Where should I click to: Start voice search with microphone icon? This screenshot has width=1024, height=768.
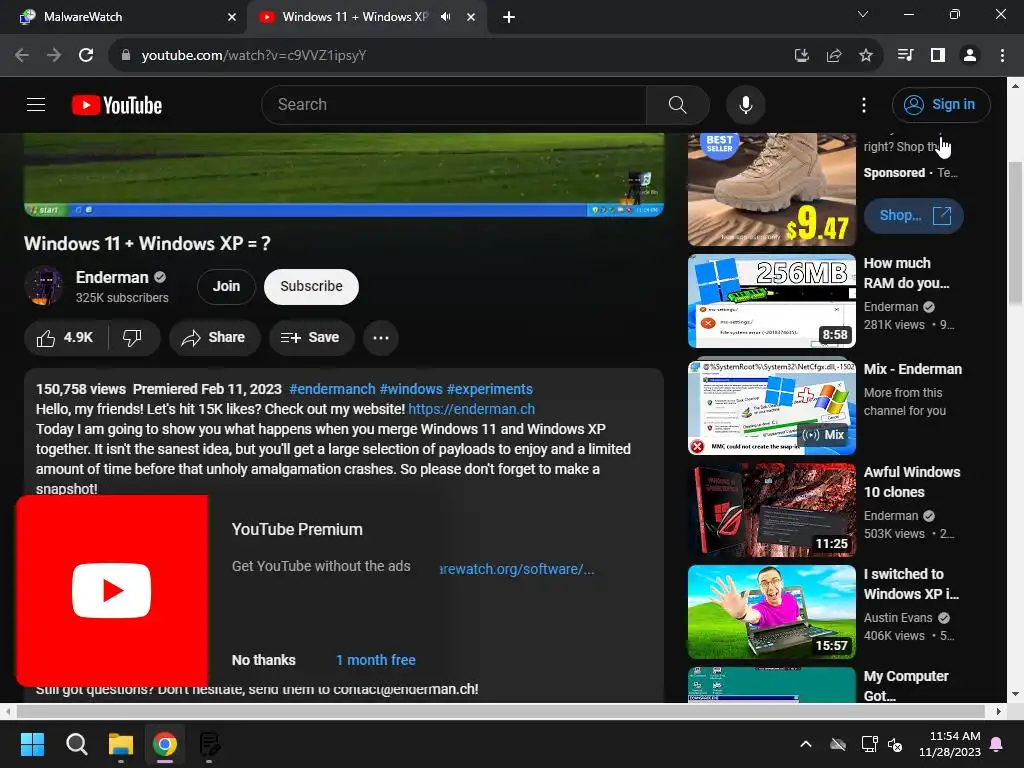(x=745, y=104)
